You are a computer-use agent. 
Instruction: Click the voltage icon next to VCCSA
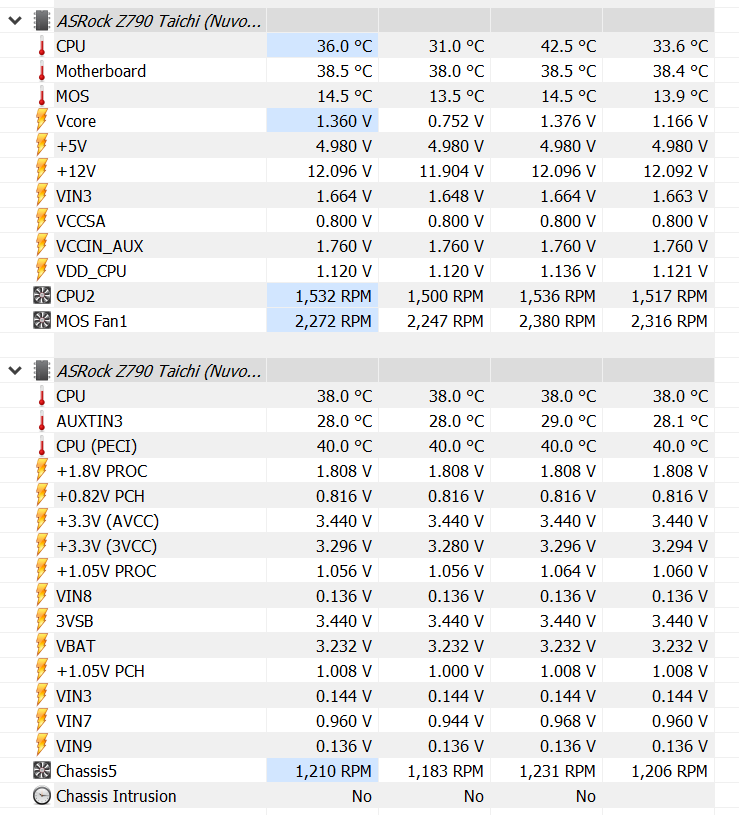coord(42,220)
